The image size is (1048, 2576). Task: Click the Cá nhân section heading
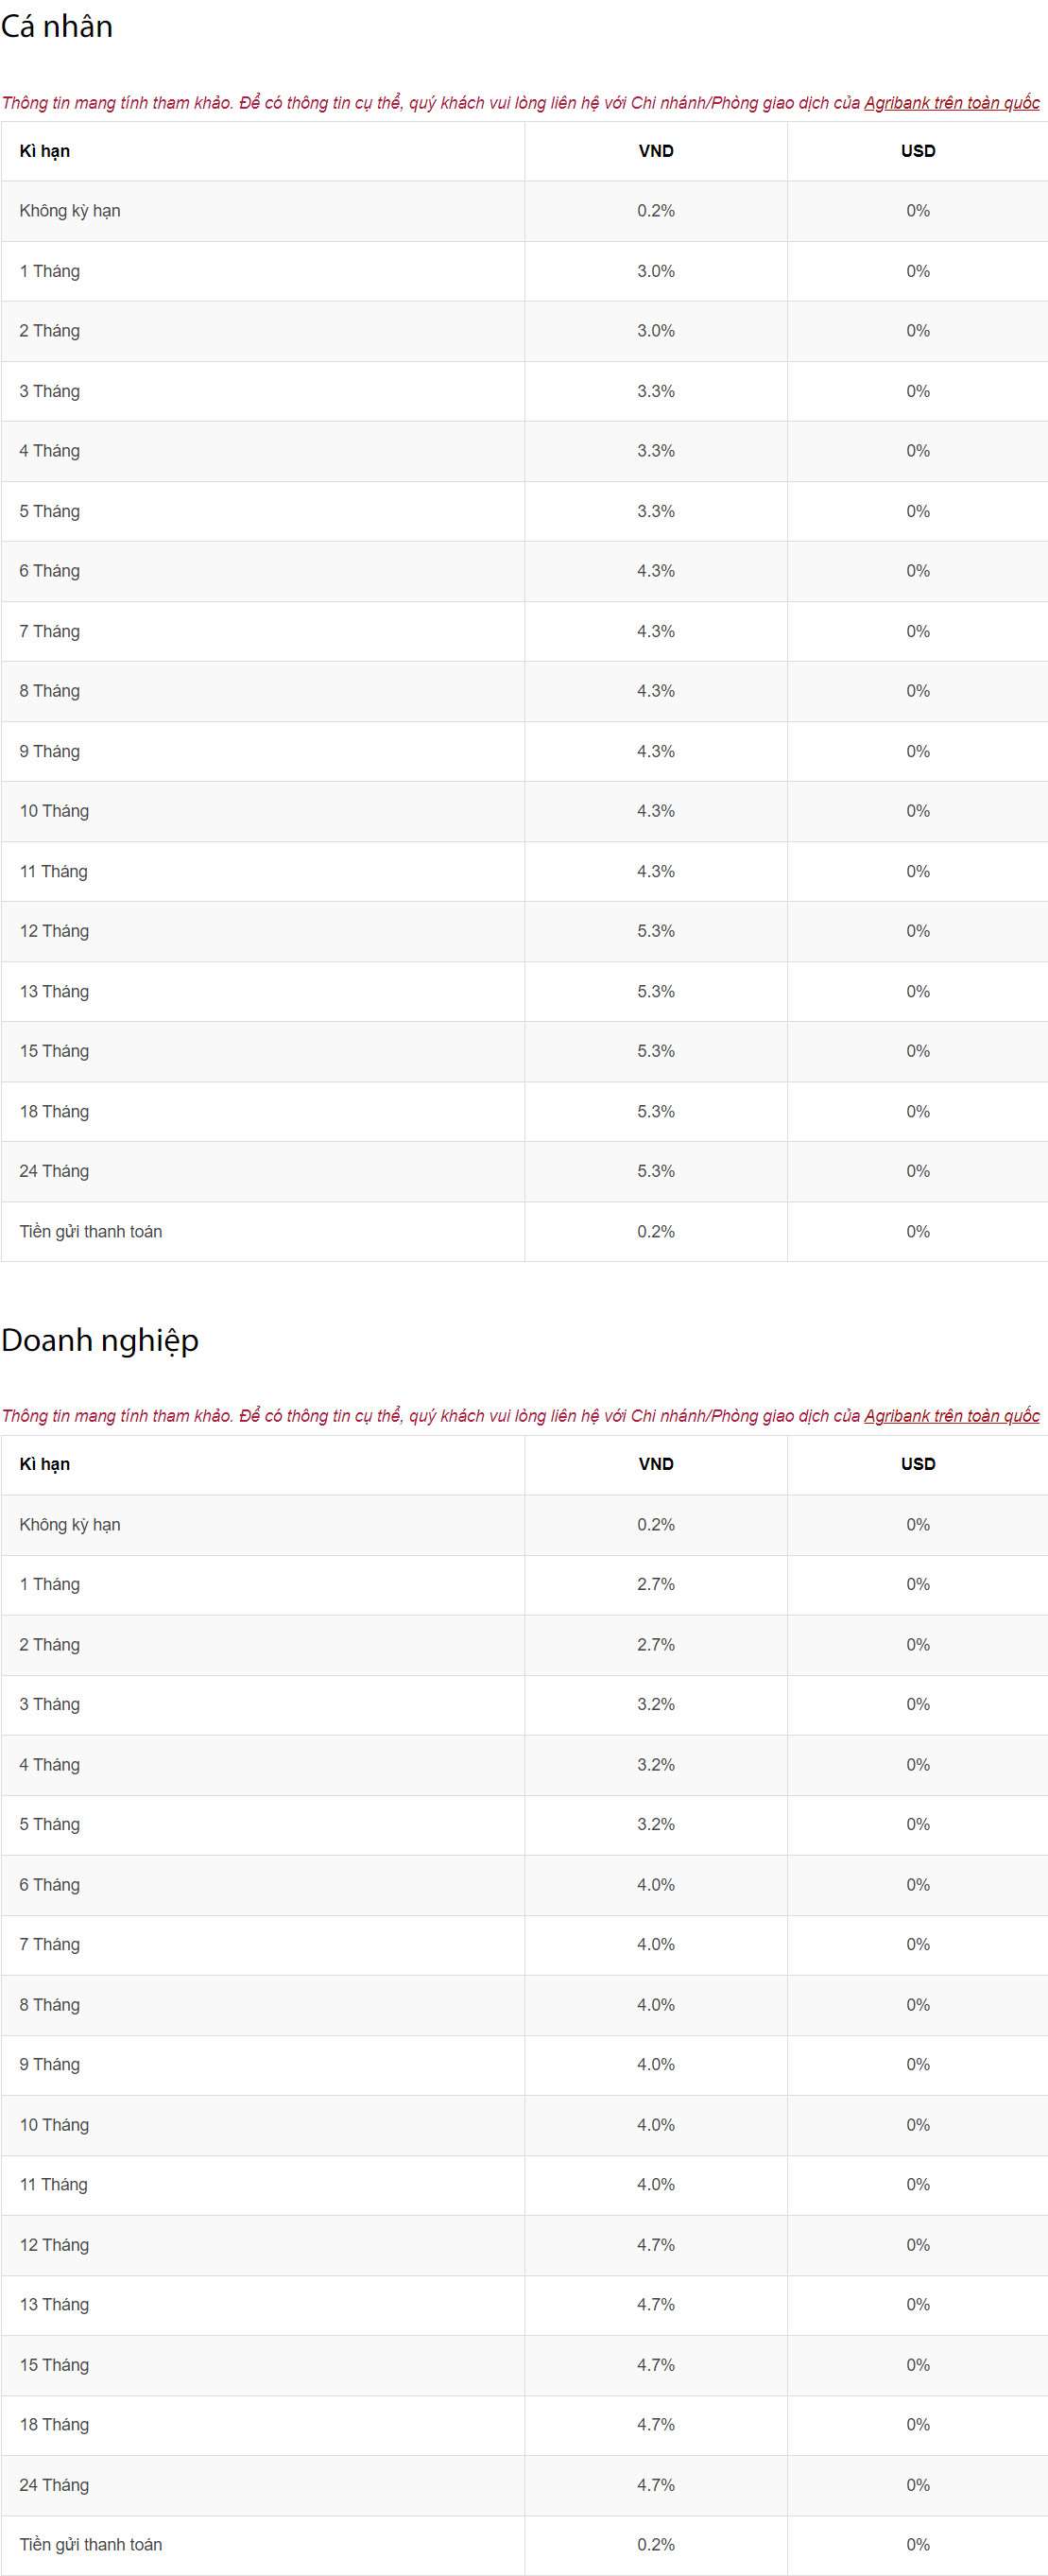tap(57, 27)
